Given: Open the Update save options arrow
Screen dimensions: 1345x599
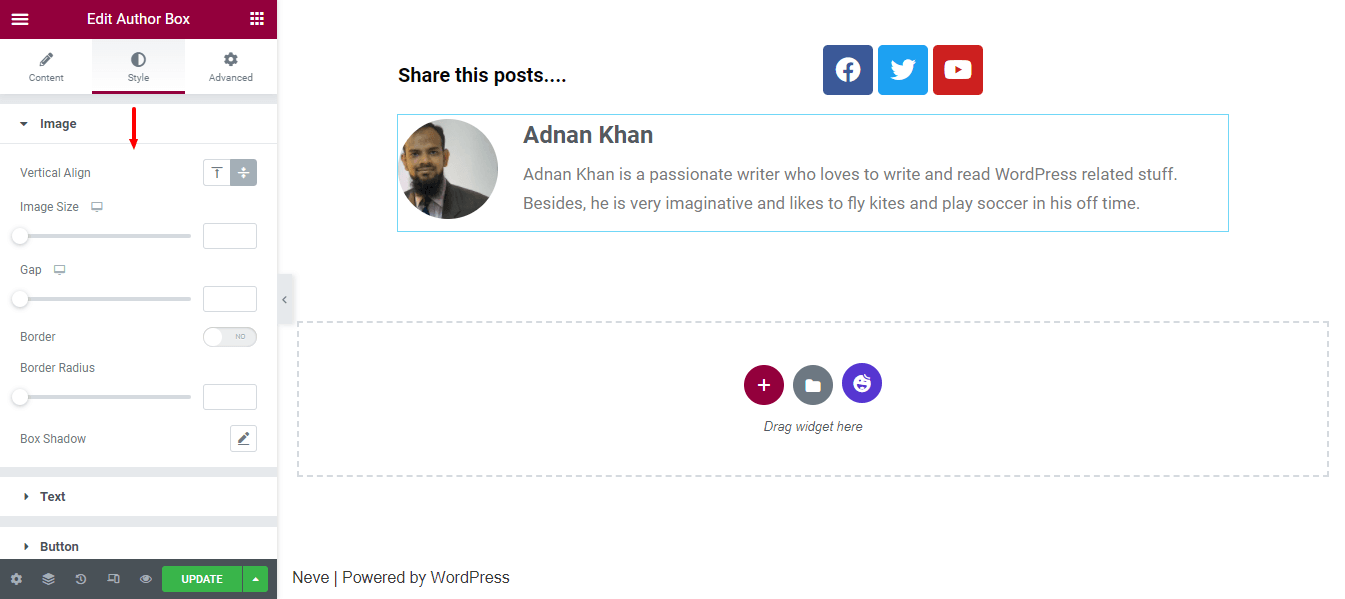Looking at the screenshot, I should pyautogui.click(x=256, y=579).
